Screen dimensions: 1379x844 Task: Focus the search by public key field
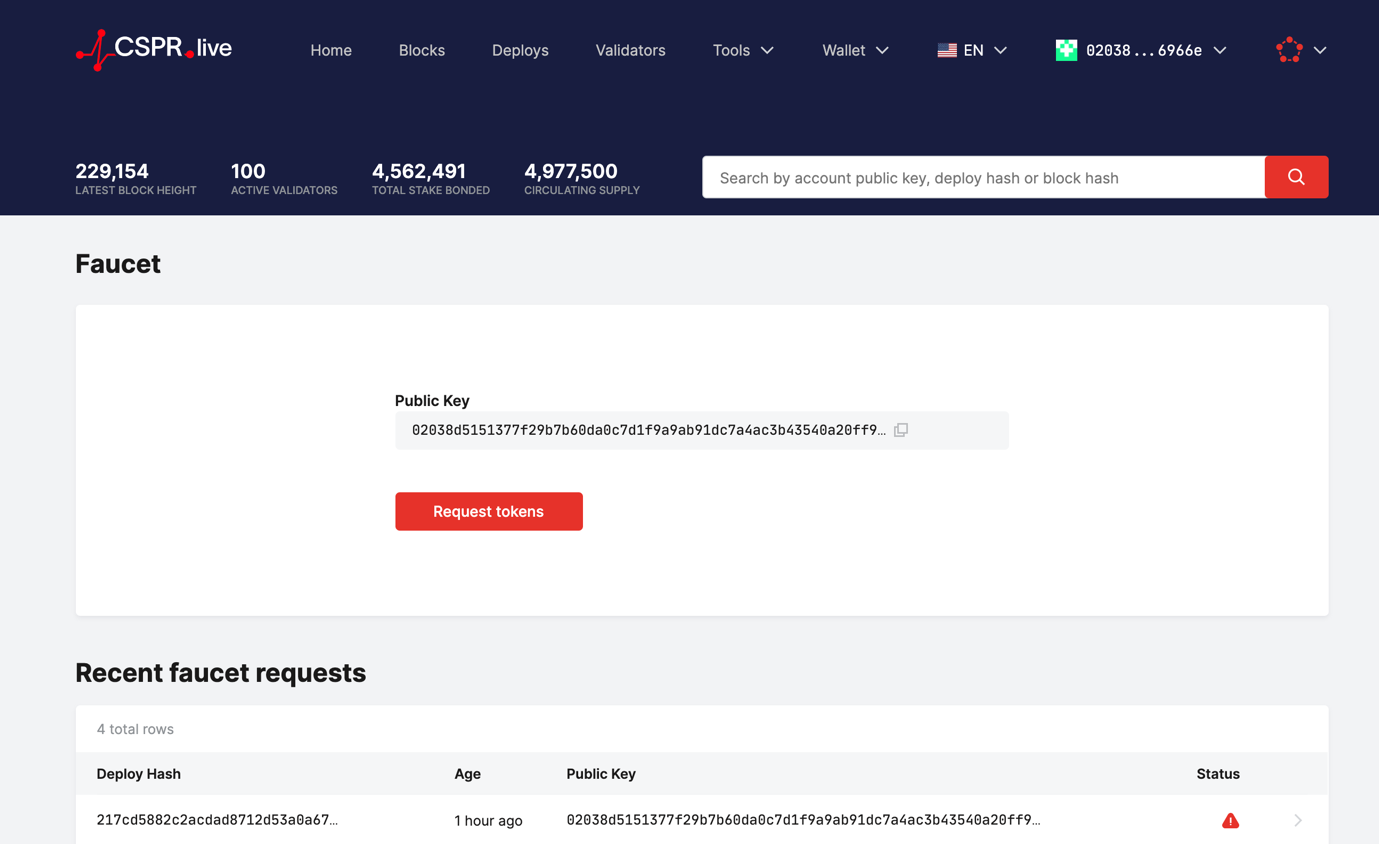pos(984,178)
